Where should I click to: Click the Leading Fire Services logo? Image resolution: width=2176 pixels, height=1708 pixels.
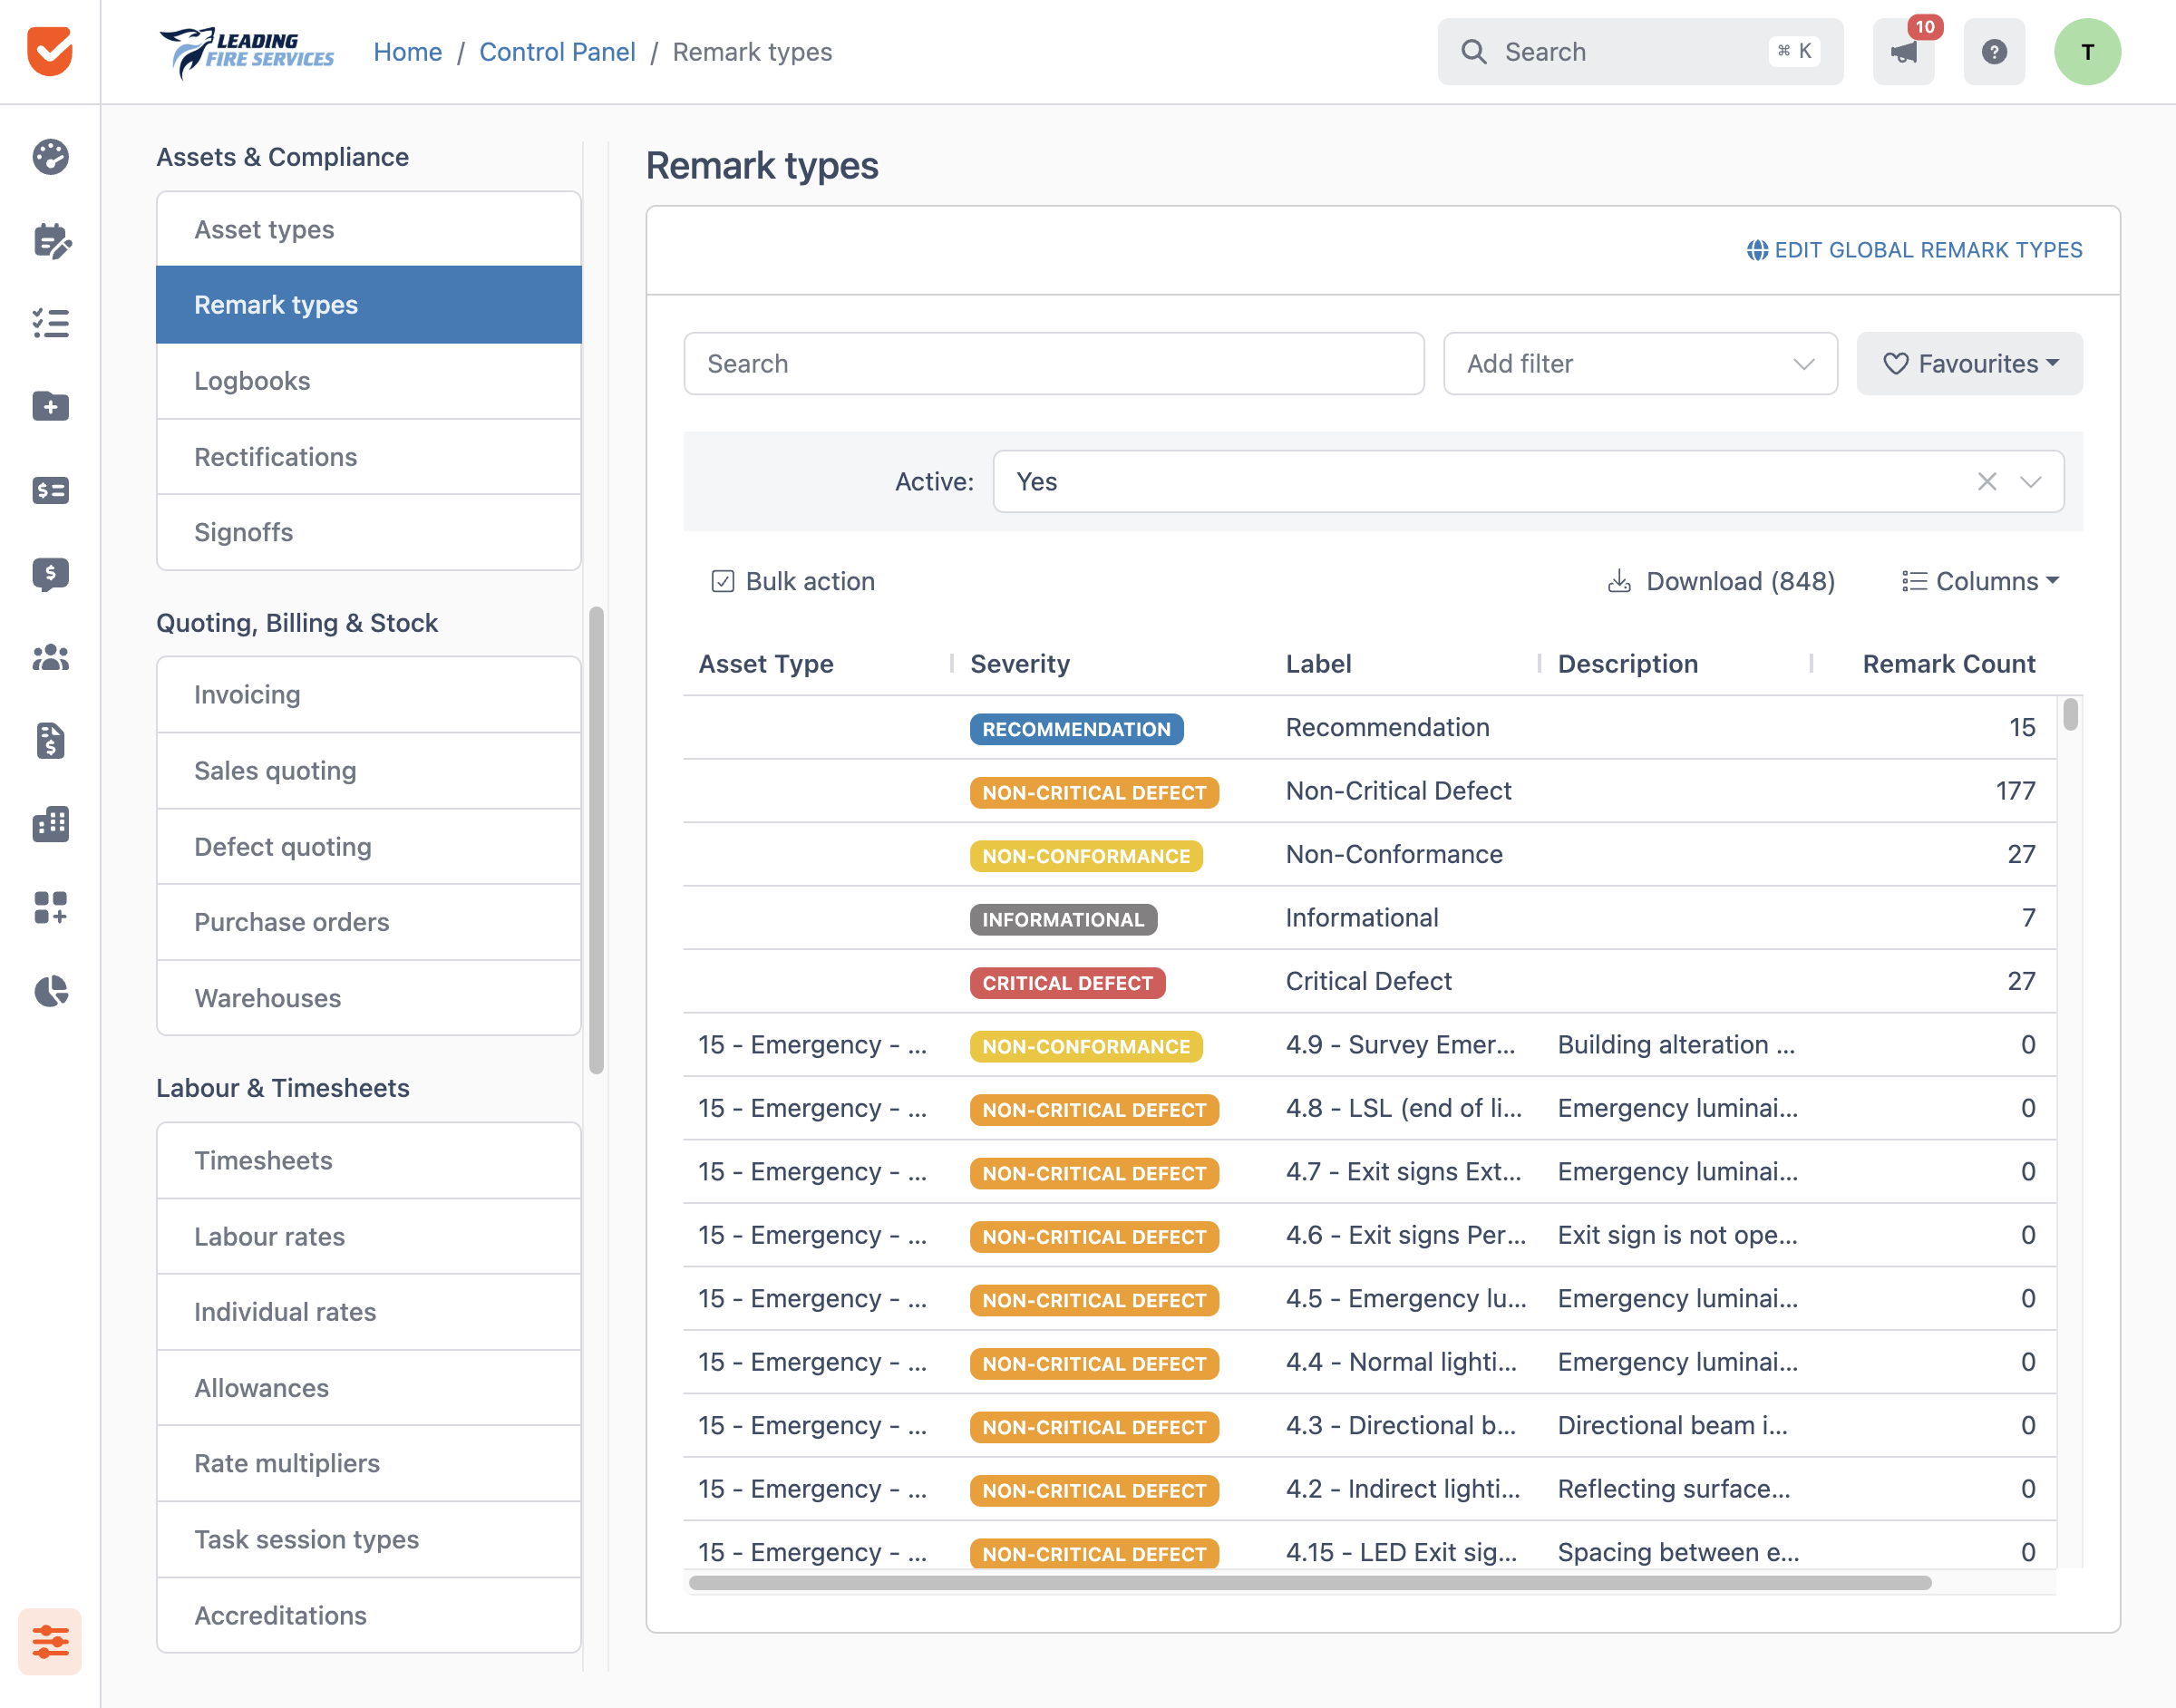click(247, 52)
